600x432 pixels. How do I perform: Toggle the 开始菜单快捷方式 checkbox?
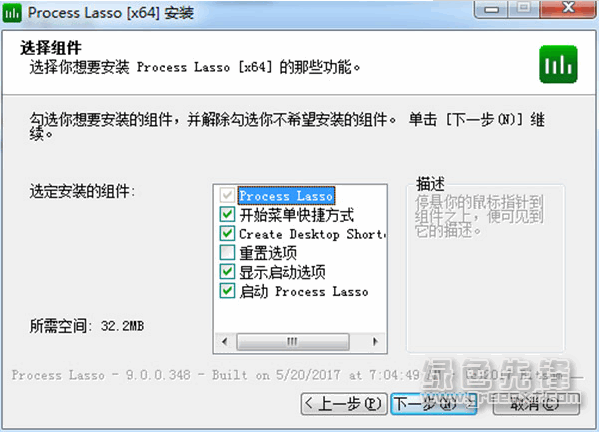[x=227, y=214]
